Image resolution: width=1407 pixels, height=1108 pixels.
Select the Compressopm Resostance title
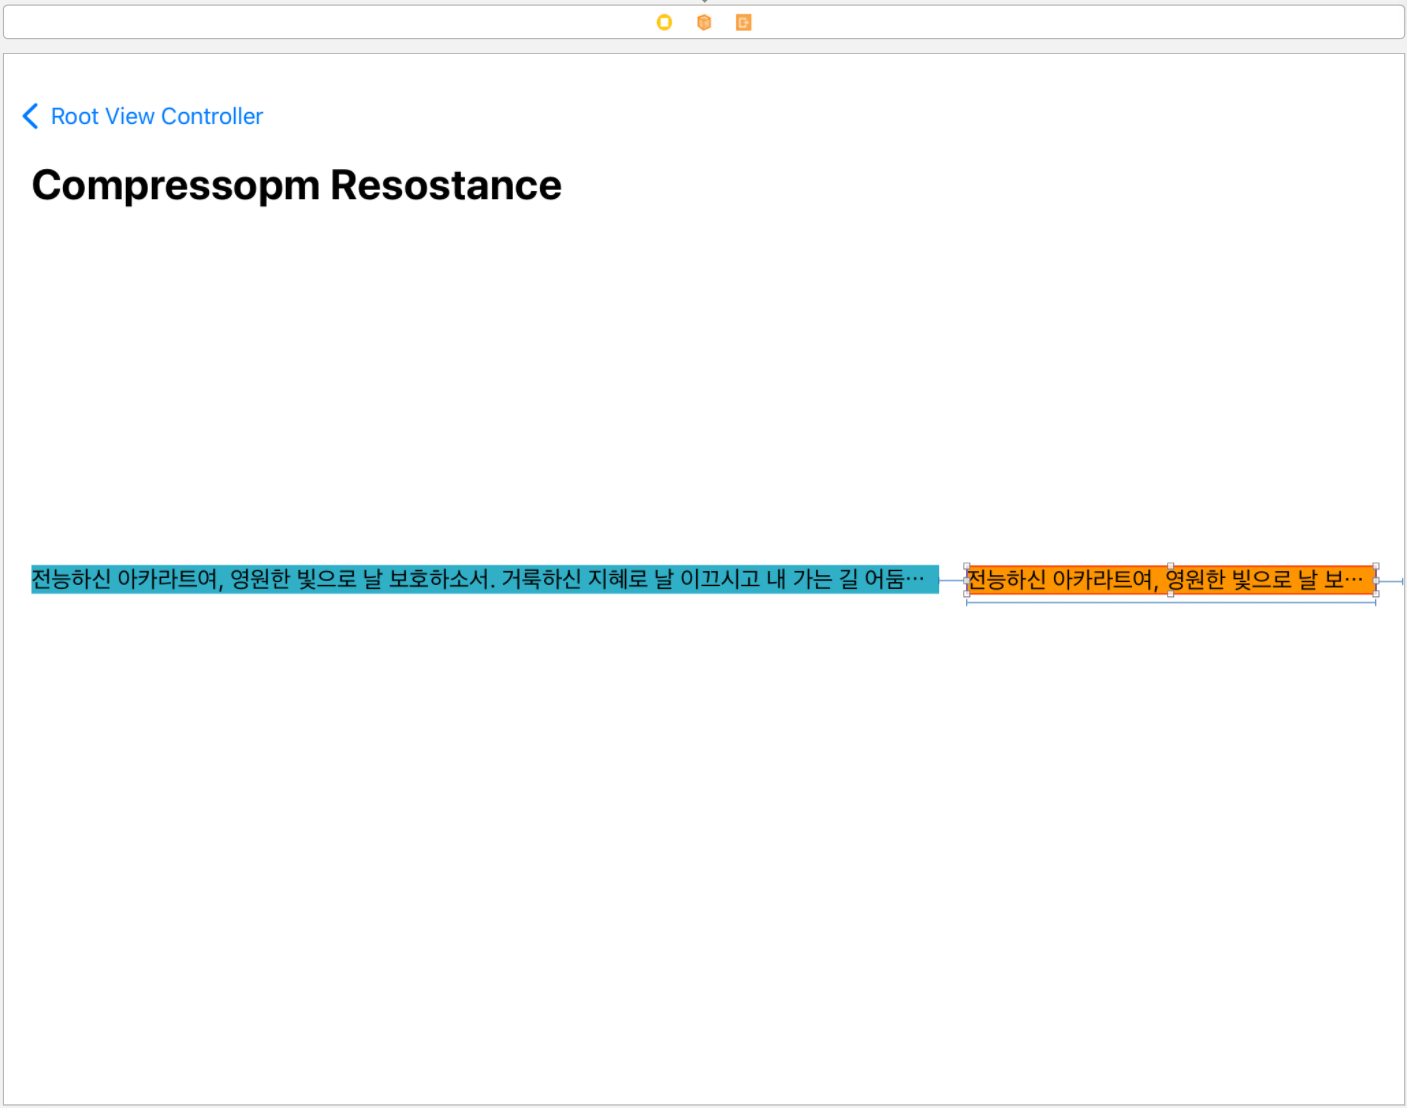coord(296,185)
